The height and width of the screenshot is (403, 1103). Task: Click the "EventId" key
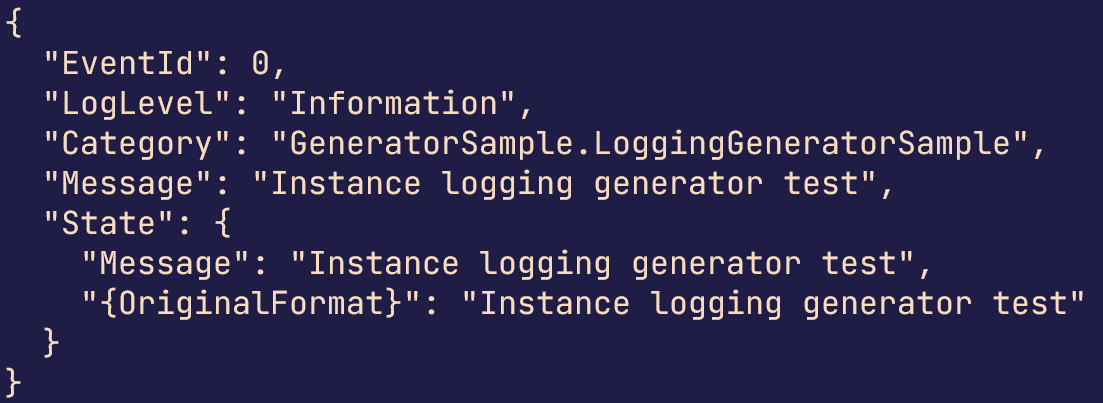tap(128, 65)
